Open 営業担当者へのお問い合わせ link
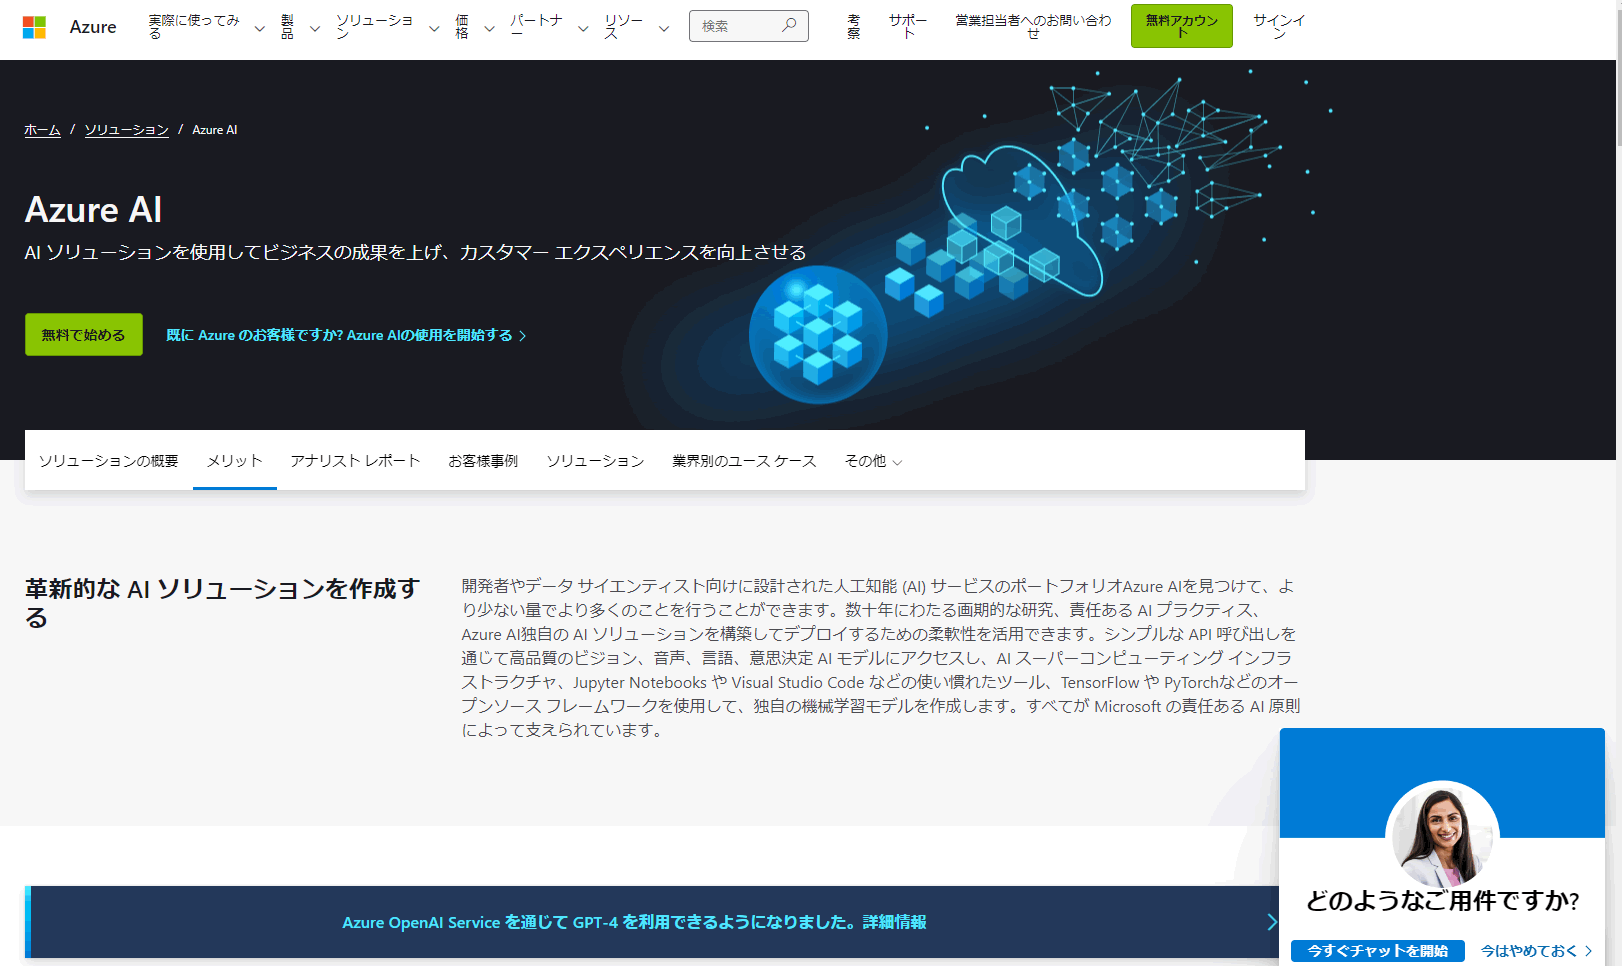 pyautogui.click(x=1033, y=27)
